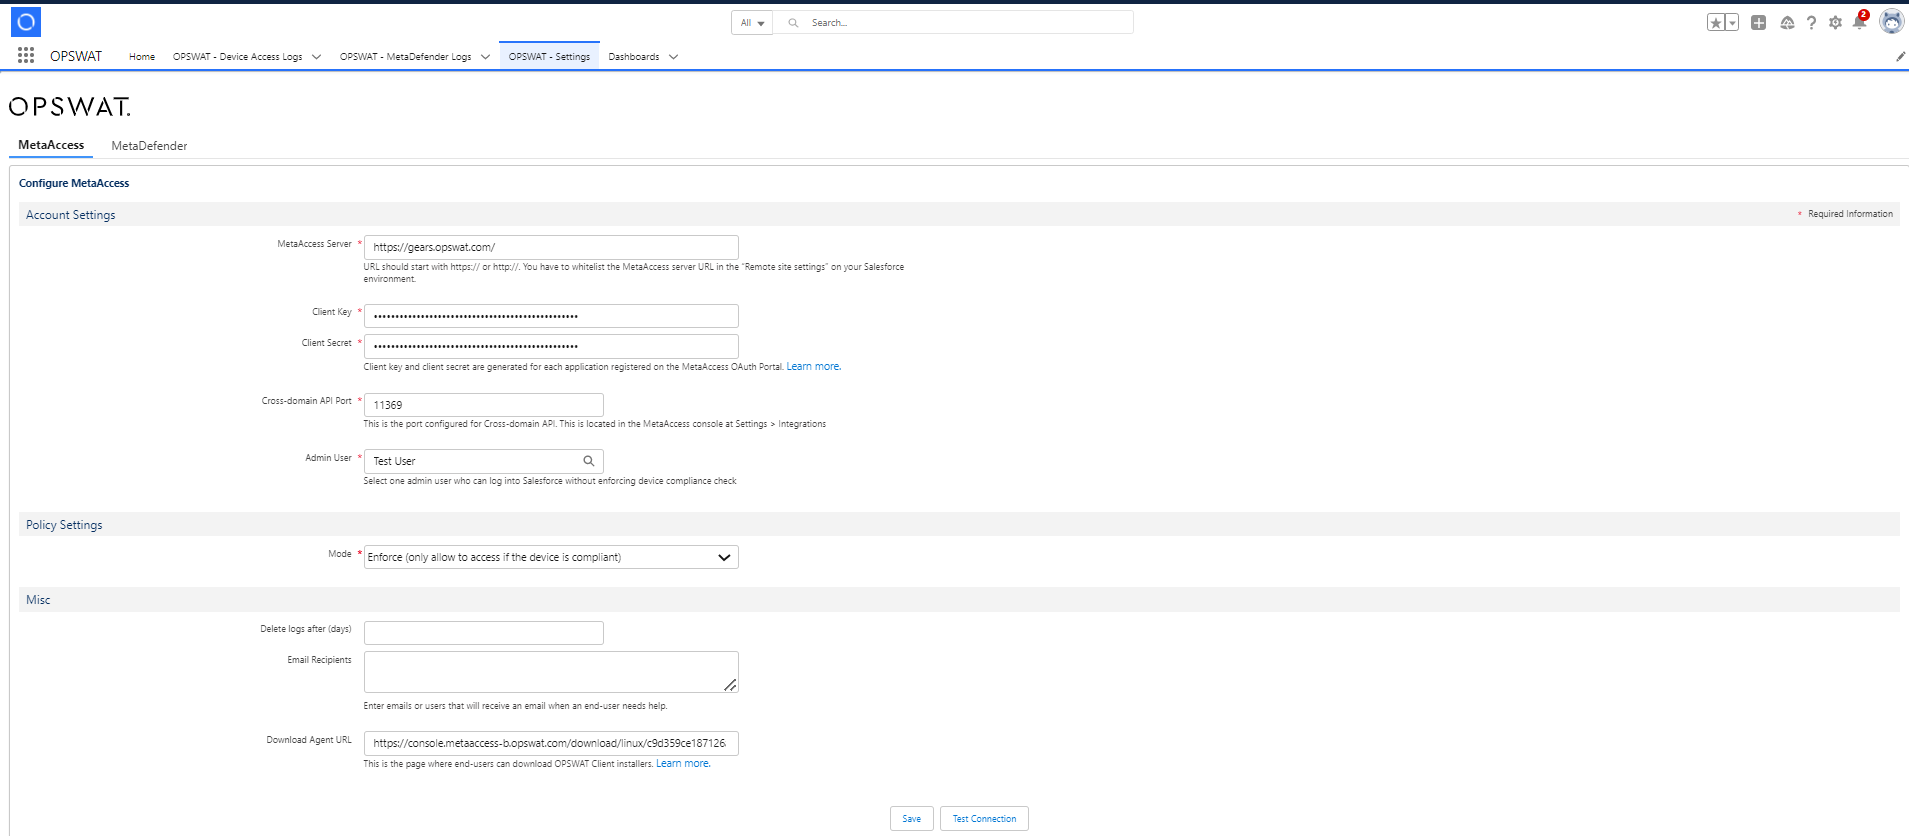The image size is (1909, 836).
Task: Click the Download Agent URL field
Action: pyautogui.click(x=551, y=743)
